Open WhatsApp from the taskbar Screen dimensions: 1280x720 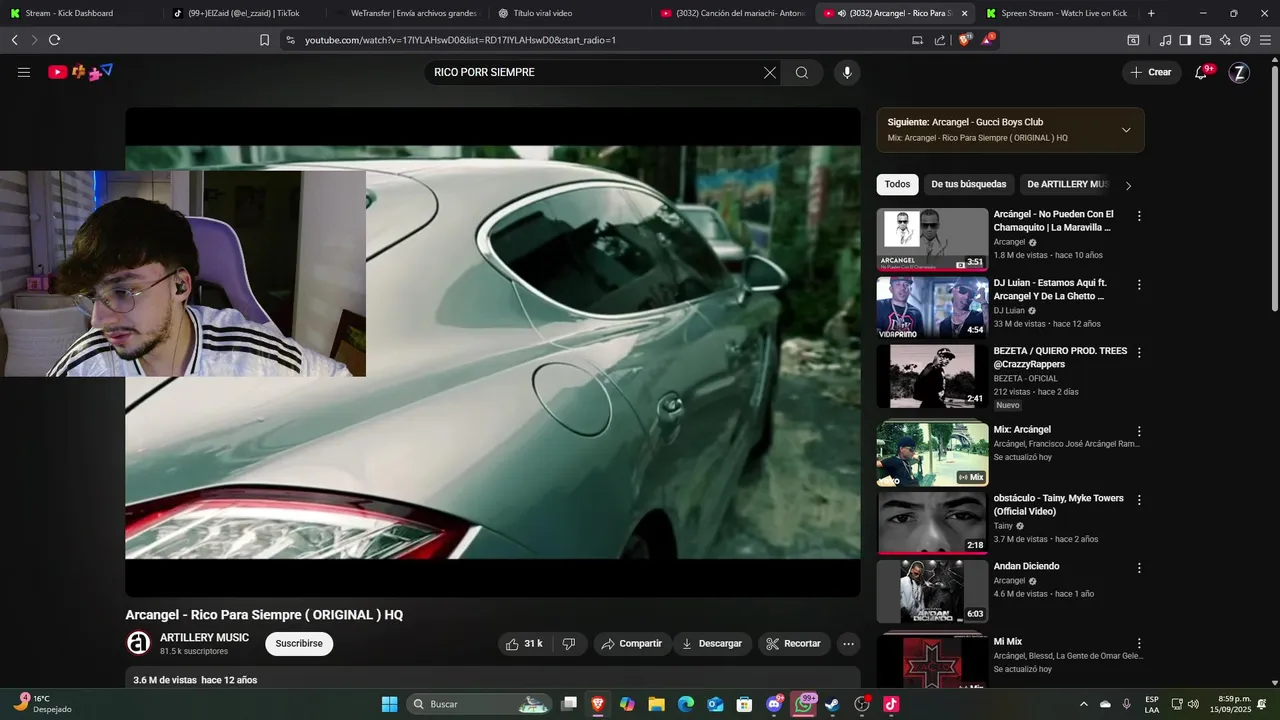pyautogui.click(x=804, y=704)
